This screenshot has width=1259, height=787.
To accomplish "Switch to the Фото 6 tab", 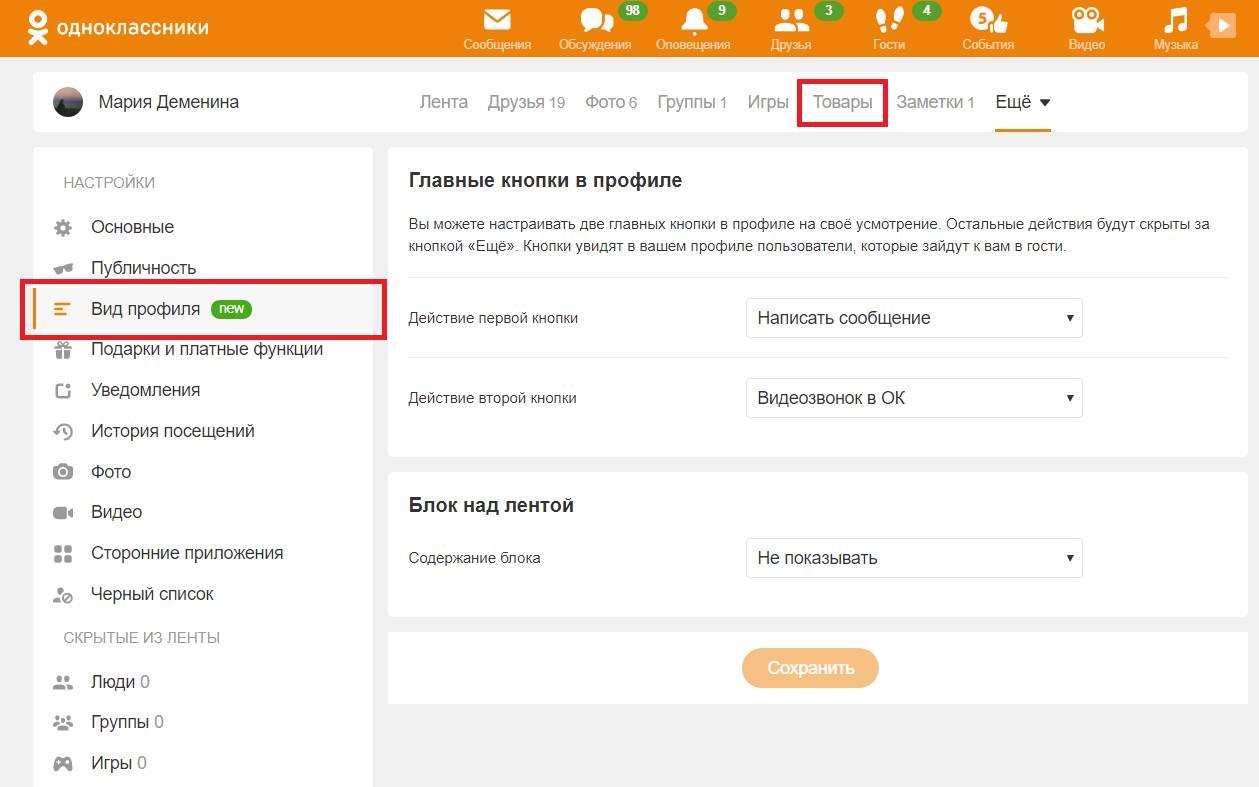I will [611, 102].
